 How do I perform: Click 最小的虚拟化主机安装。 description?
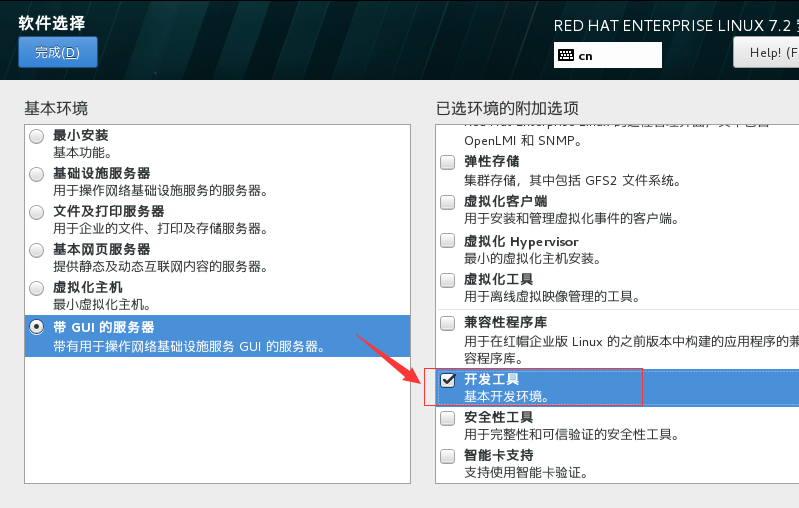point(532,259)
